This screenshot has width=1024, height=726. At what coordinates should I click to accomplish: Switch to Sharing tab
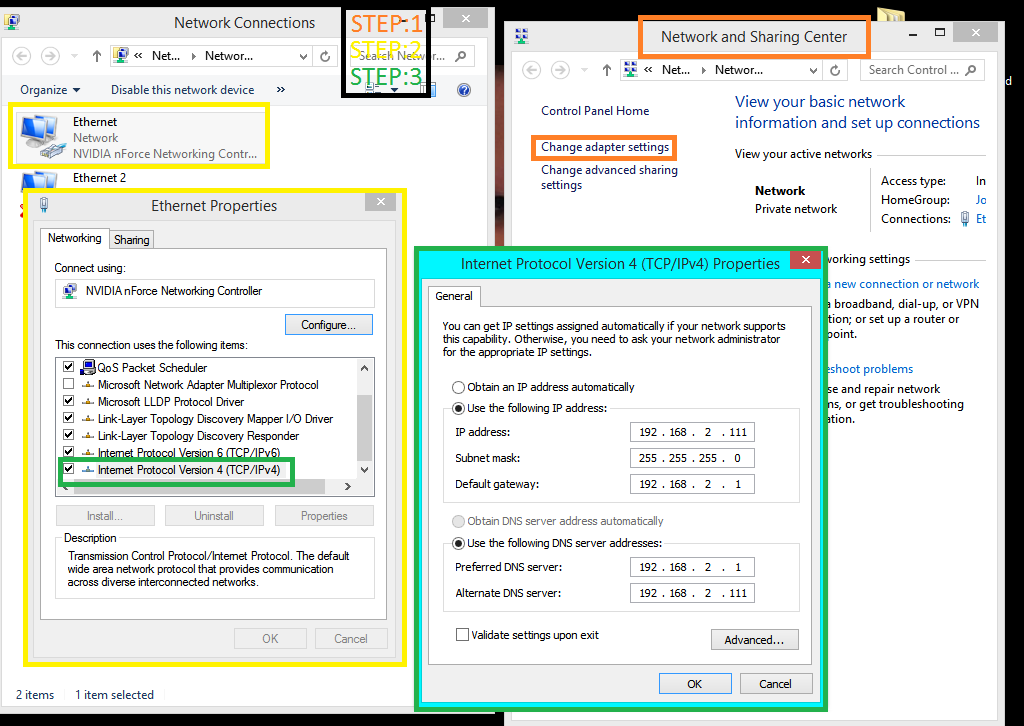(x=132, y=240)
